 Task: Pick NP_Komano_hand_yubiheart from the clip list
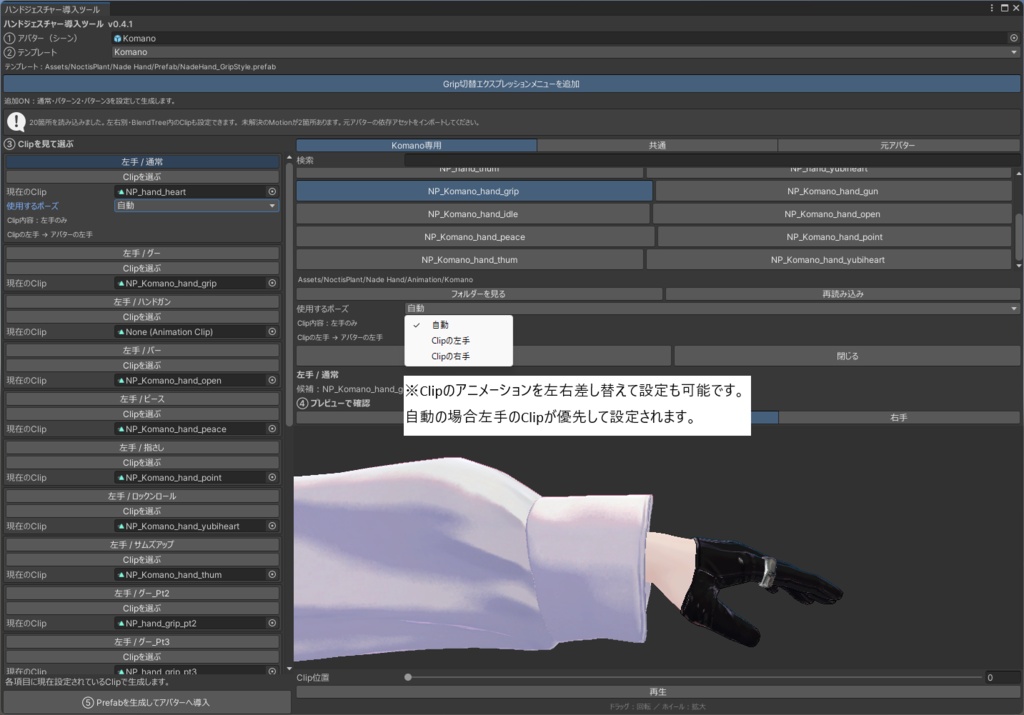click(x=828, y=260)
